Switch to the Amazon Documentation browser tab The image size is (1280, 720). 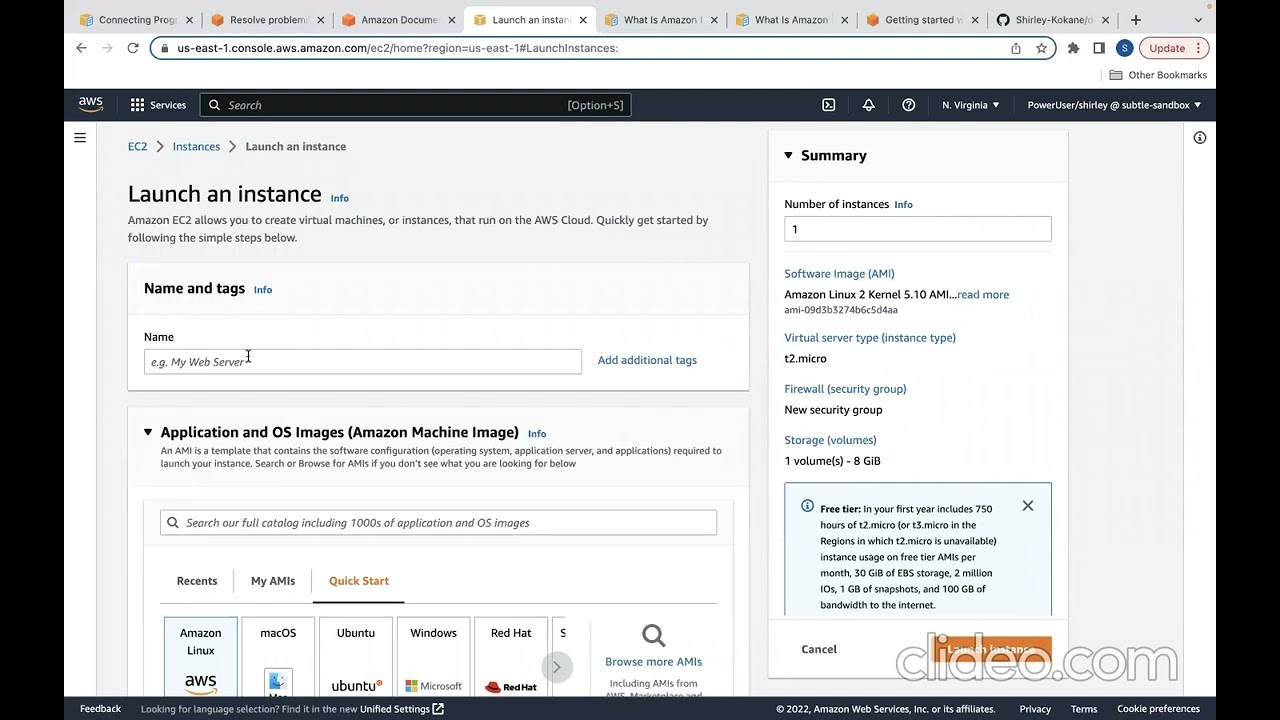[x=397, y=20]
